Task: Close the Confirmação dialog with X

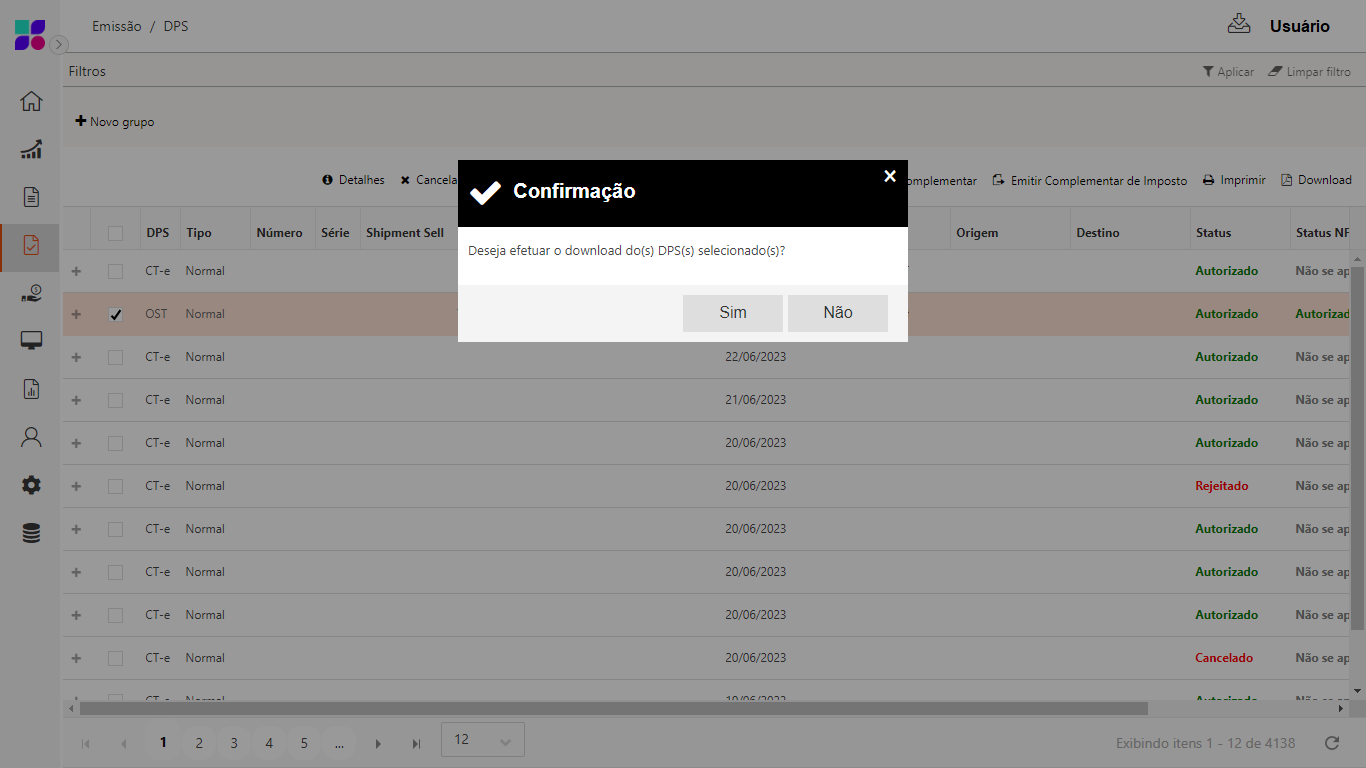Action: pyautogui.click(x=889, y=176)
